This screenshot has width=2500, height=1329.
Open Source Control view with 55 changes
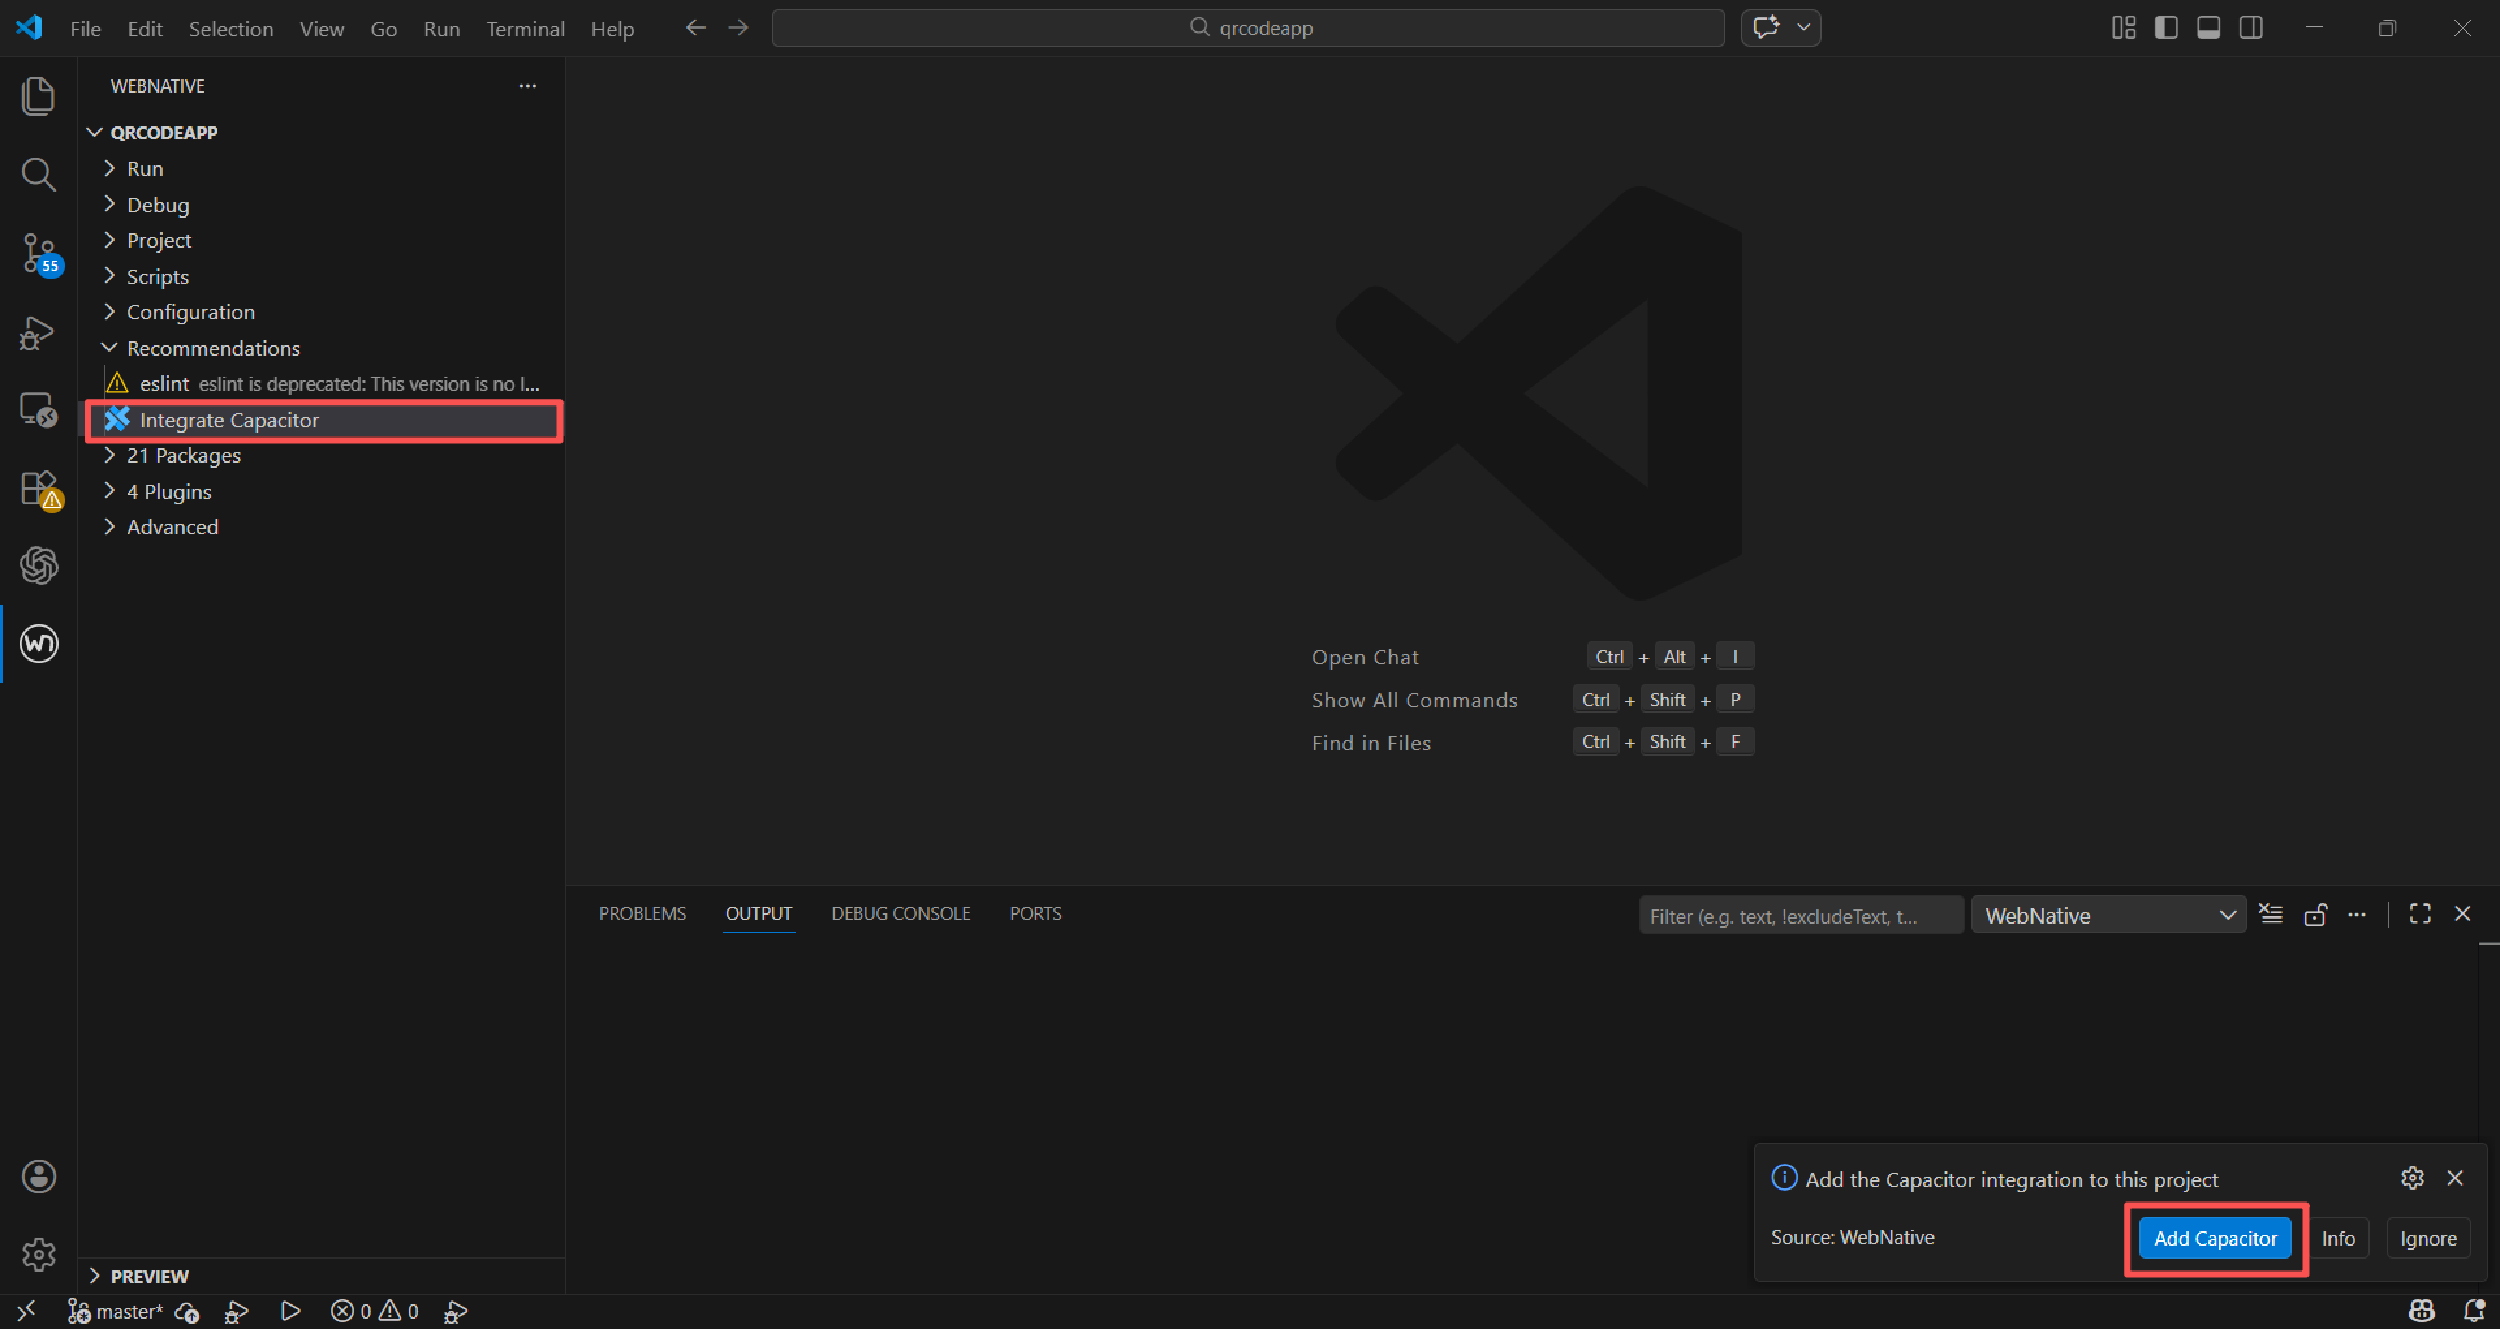coord(40,254)
